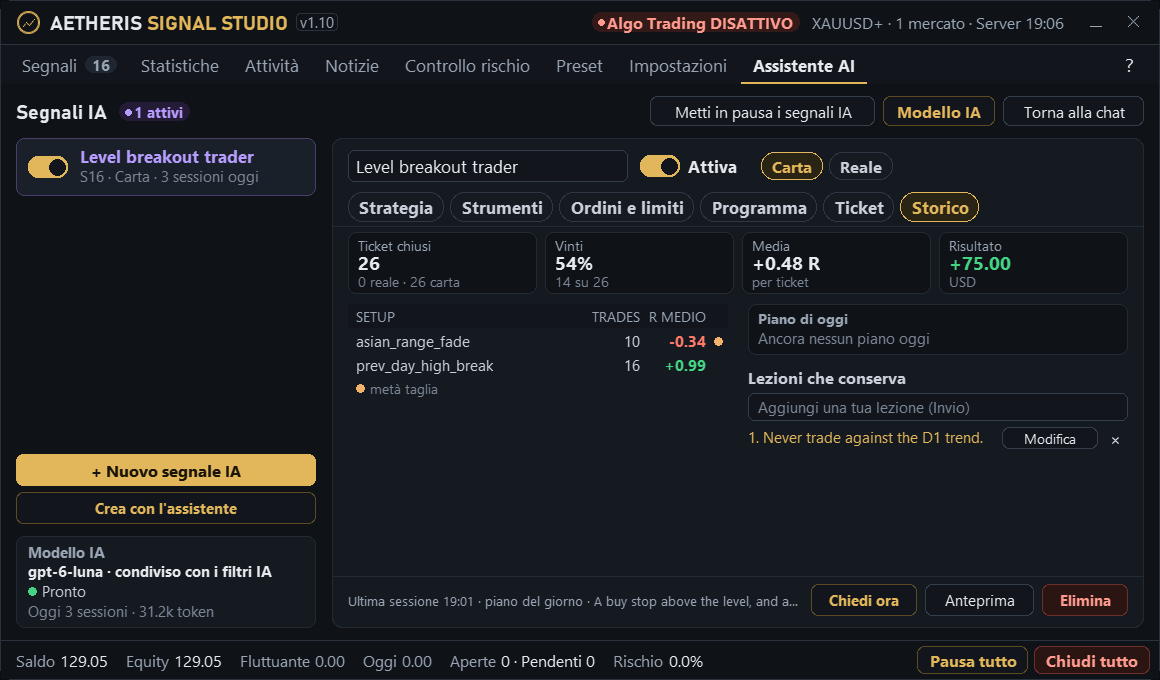Go to the Notizie tab

point(351,66)
